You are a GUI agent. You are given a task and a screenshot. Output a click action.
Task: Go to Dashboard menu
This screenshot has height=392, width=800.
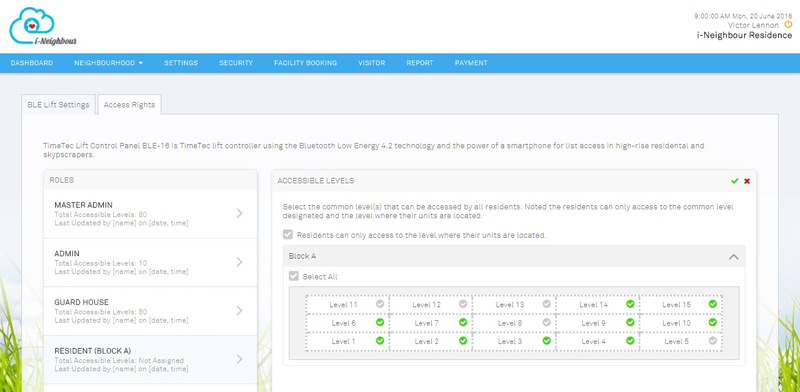pyautogui.click(x=32, y=63)
